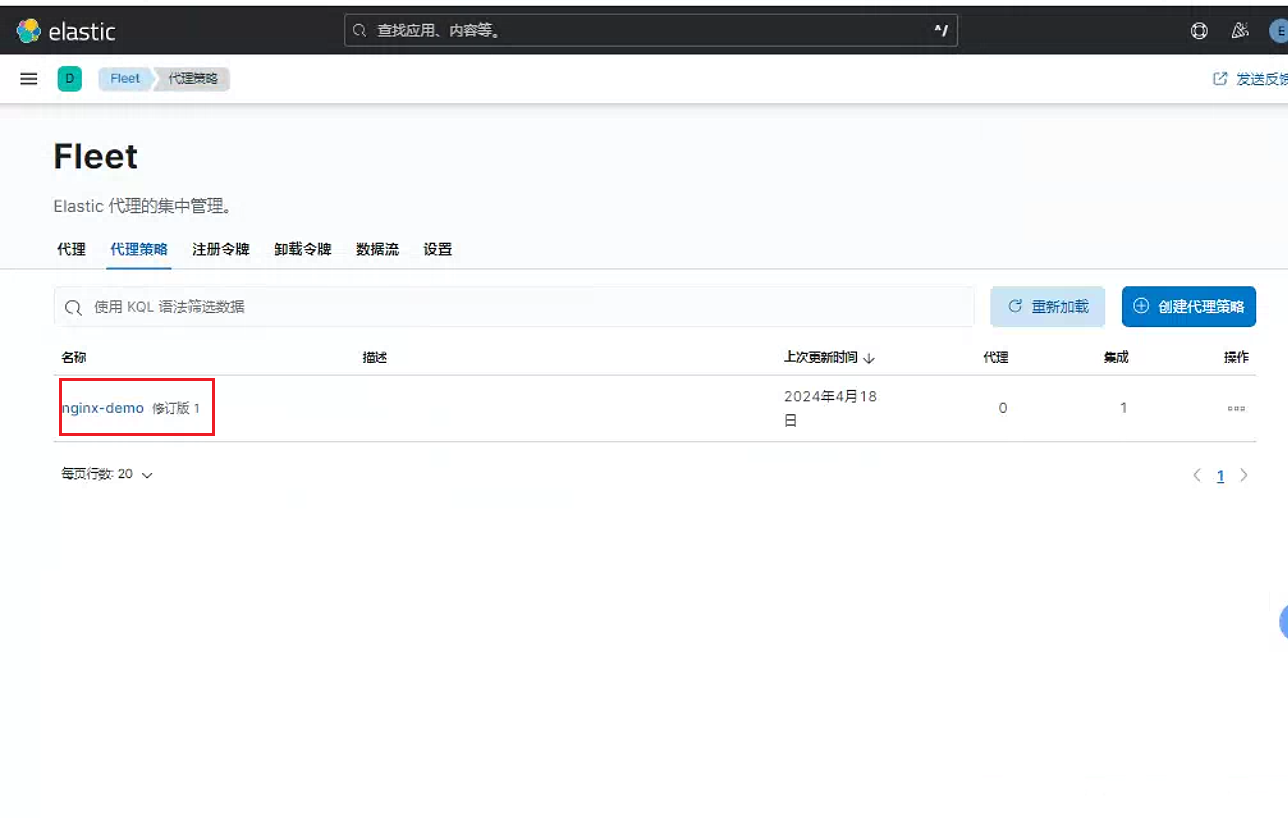The width and height of the screenshot is (1288, 818).
Task: Click page number 1
Action: click(x=1220, y=476)
